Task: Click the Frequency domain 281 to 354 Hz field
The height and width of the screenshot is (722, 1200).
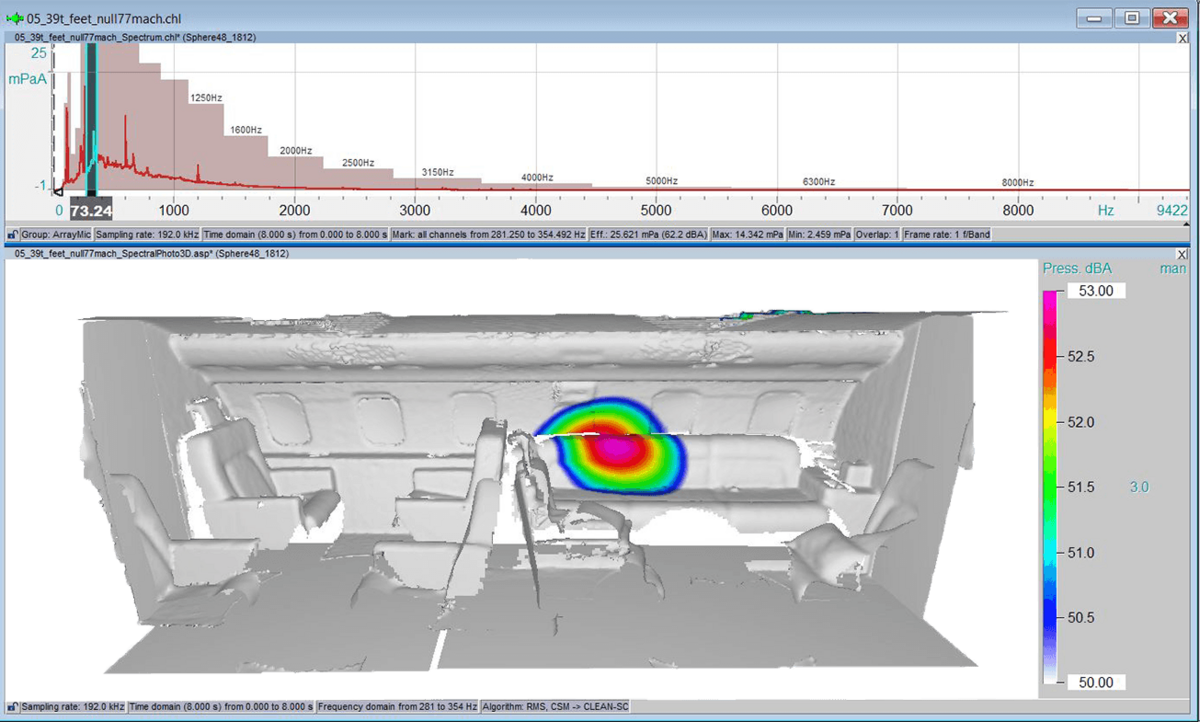Action: click(398, 706)
